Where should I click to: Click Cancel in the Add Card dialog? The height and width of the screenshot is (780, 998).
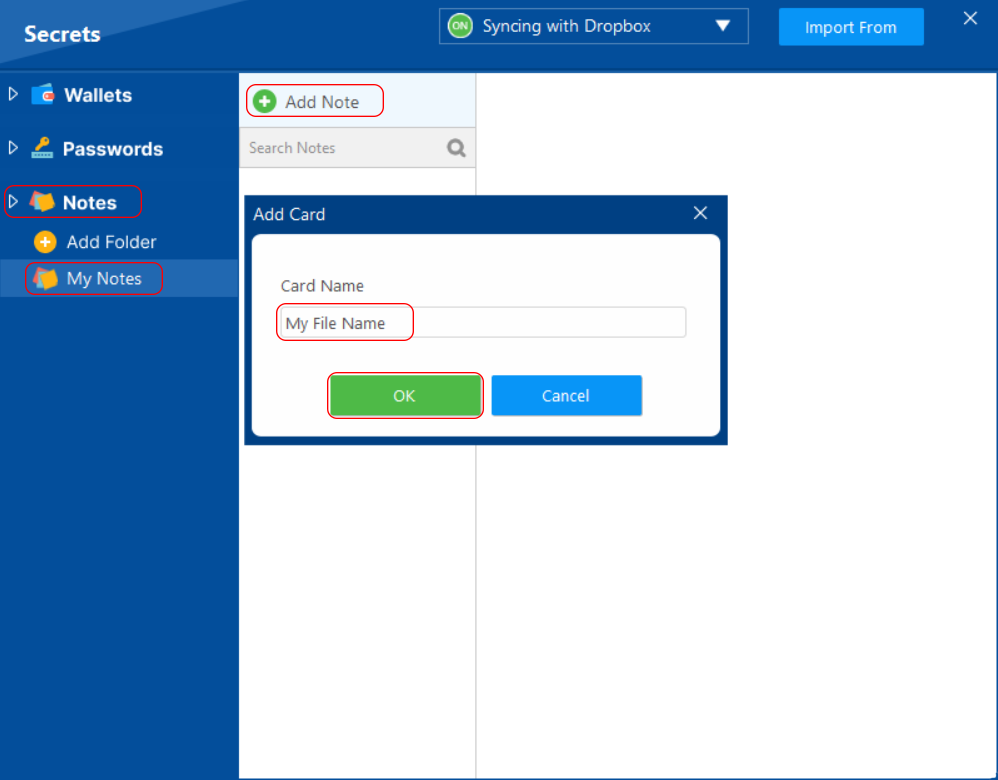click(x=566, y=395)
